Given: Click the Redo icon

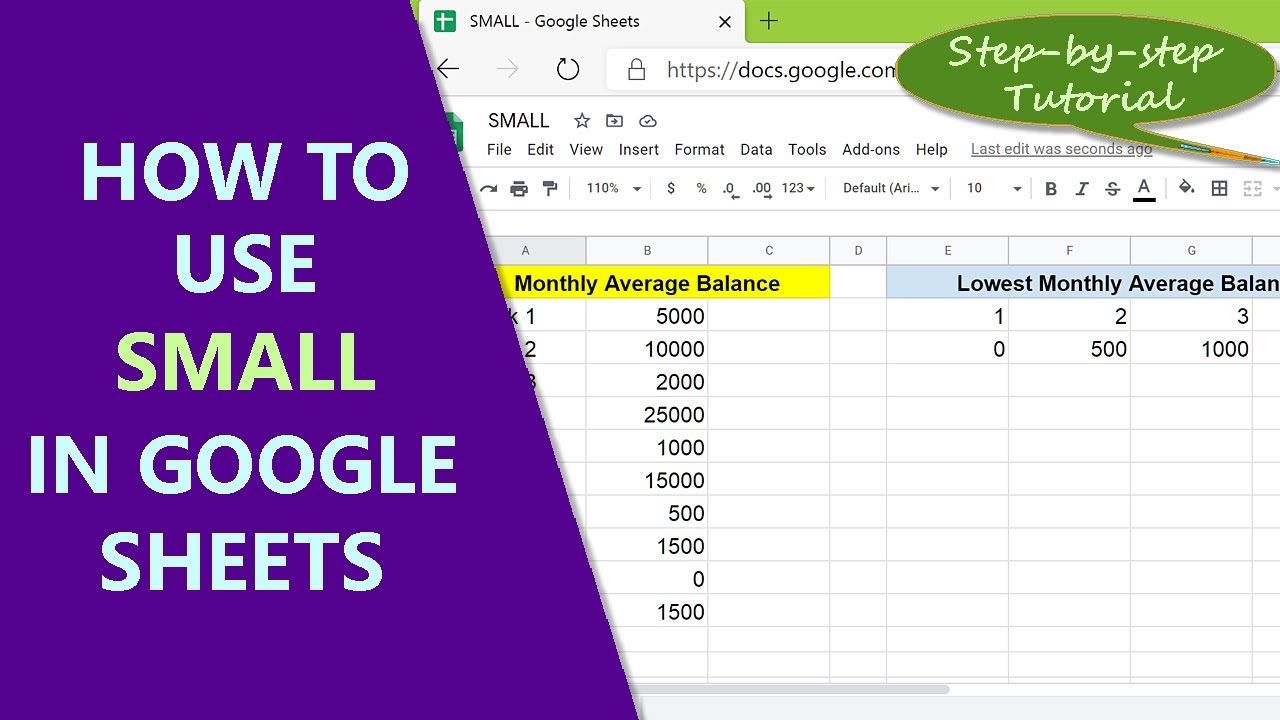Looking at the screenshot, I should pyautogui.click(x=488, y=188).
